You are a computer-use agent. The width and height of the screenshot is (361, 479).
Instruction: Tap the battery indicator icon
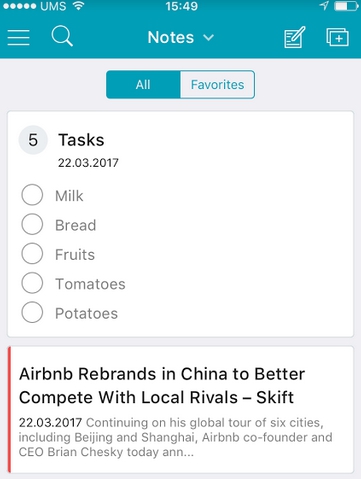346,6
